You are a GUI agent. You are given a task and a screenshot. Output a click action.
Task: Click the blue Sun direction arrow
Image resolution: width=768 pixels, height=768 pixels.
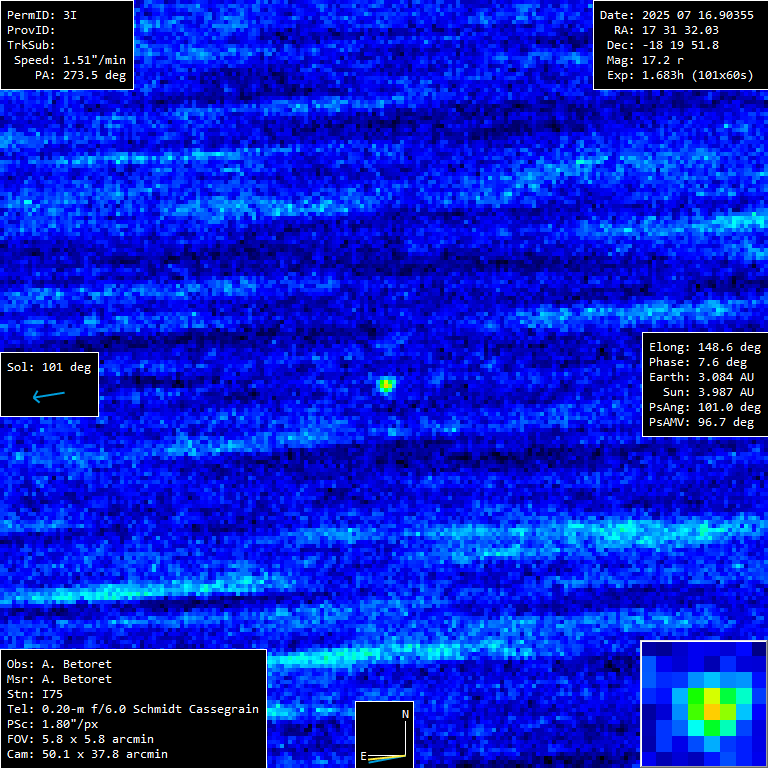(x=48, y=396)
